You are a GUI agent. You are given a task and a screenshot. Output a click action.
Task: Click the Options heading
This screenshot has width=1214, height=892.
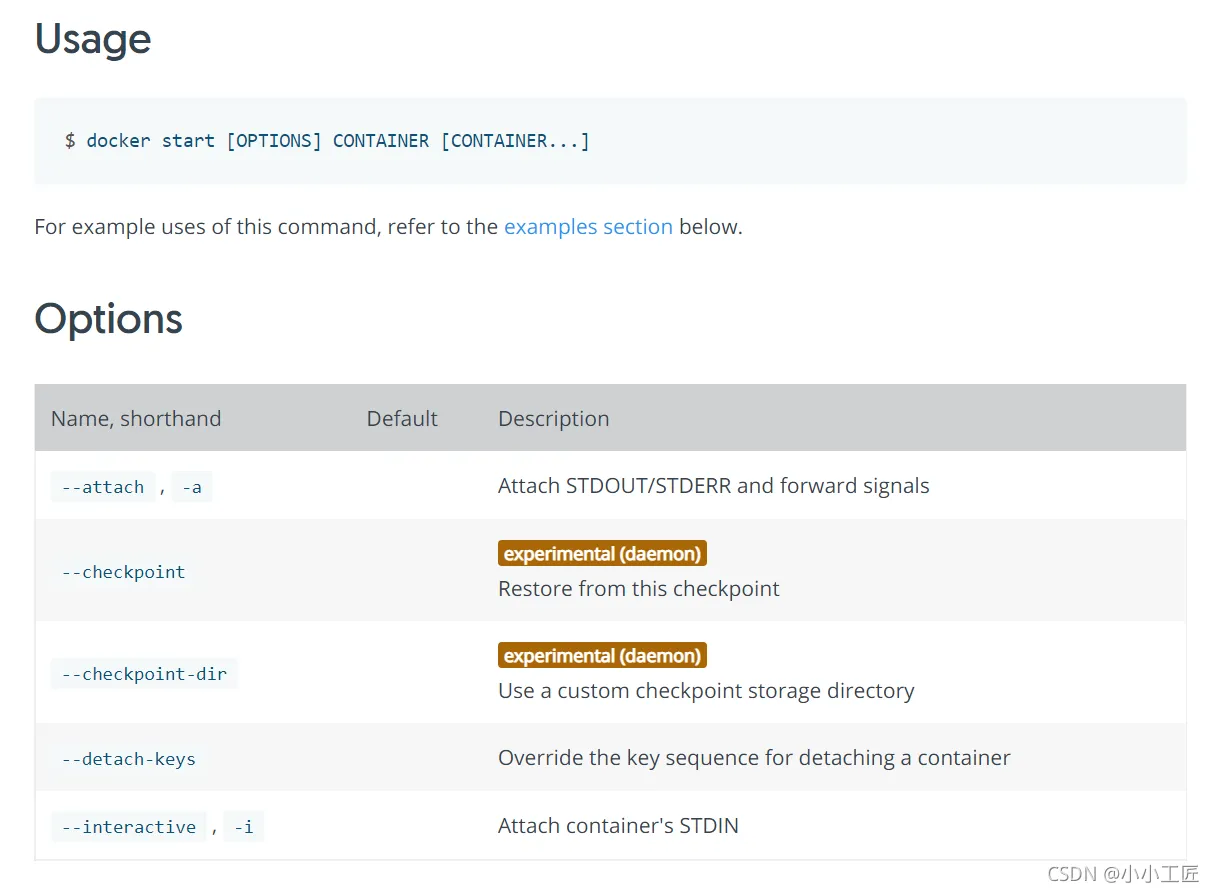pyautogui.click(x=108, y=319)
